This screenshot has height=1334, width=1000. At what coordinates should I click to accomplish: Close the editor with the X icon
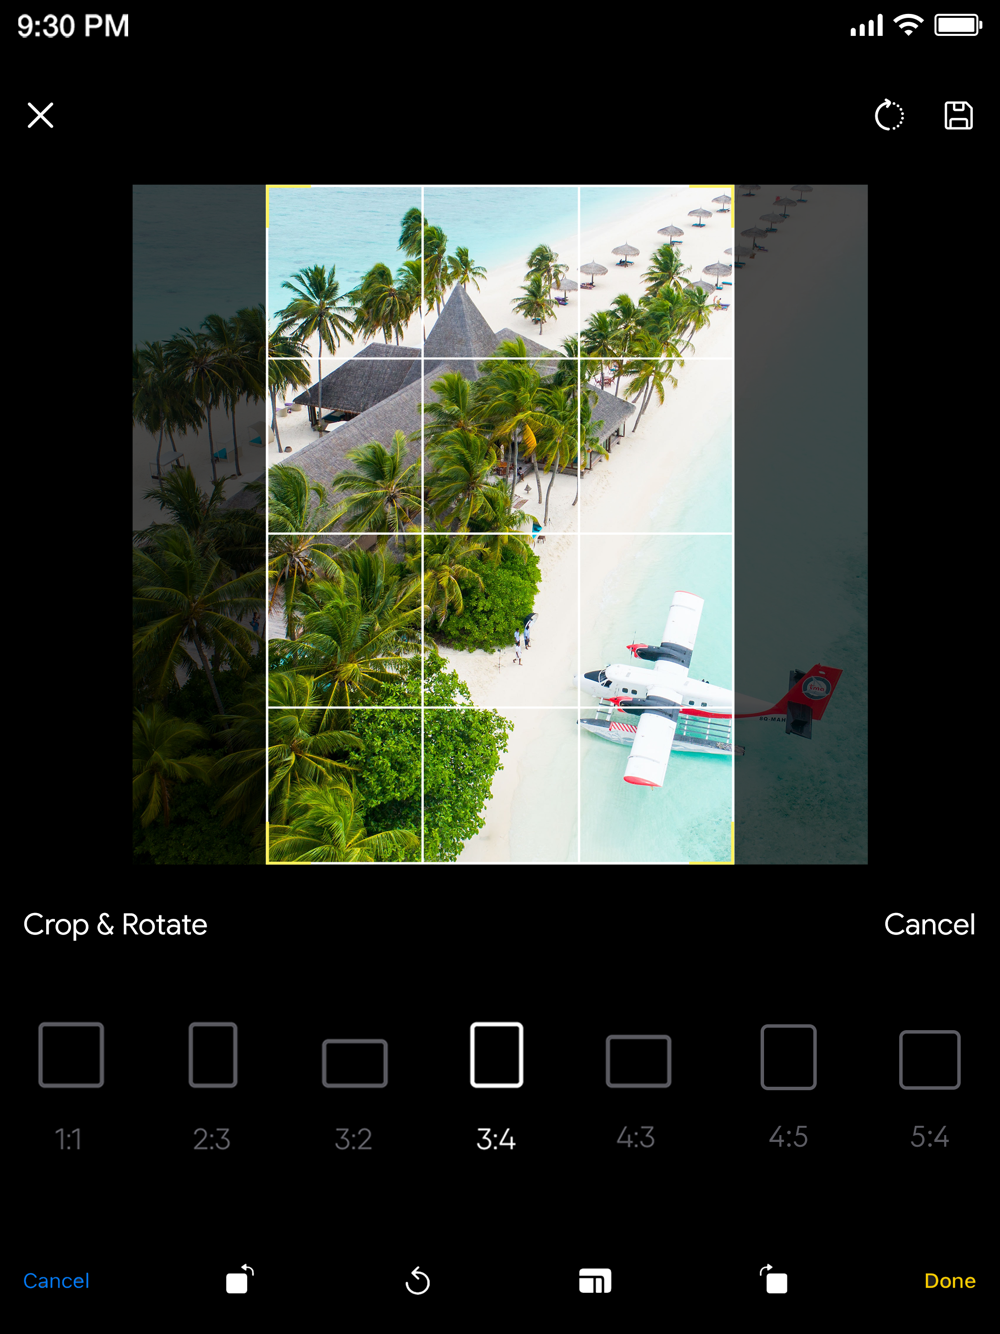(40, 115)
